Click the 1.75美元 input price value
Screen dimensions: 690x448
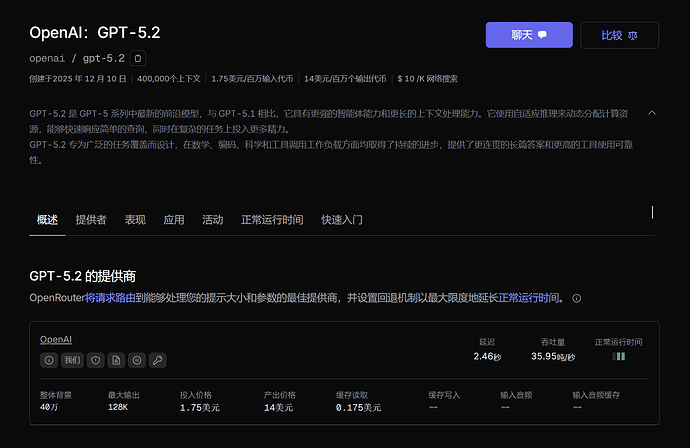pos(200,408)
